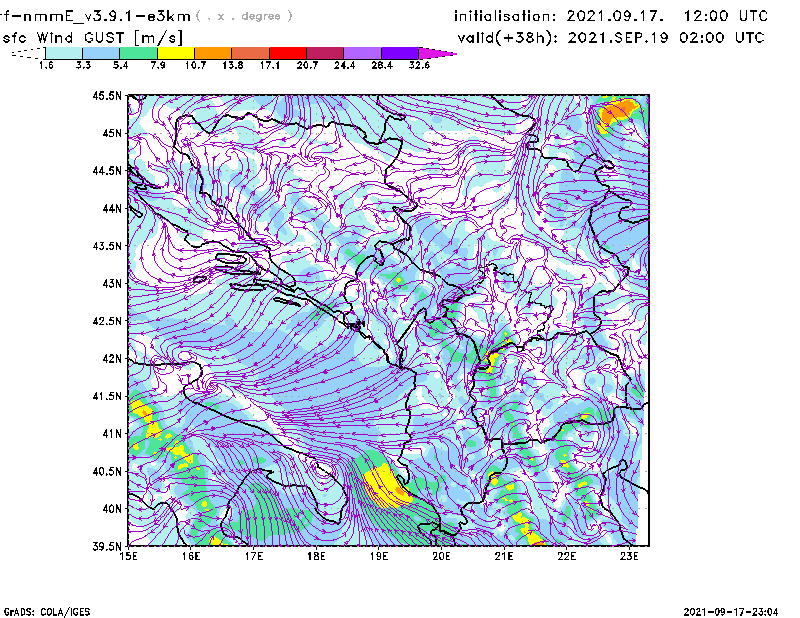Click the orange gust patch in map's top-right corner
Viewport: 800px width, 618px height.
tap(618, 113)
